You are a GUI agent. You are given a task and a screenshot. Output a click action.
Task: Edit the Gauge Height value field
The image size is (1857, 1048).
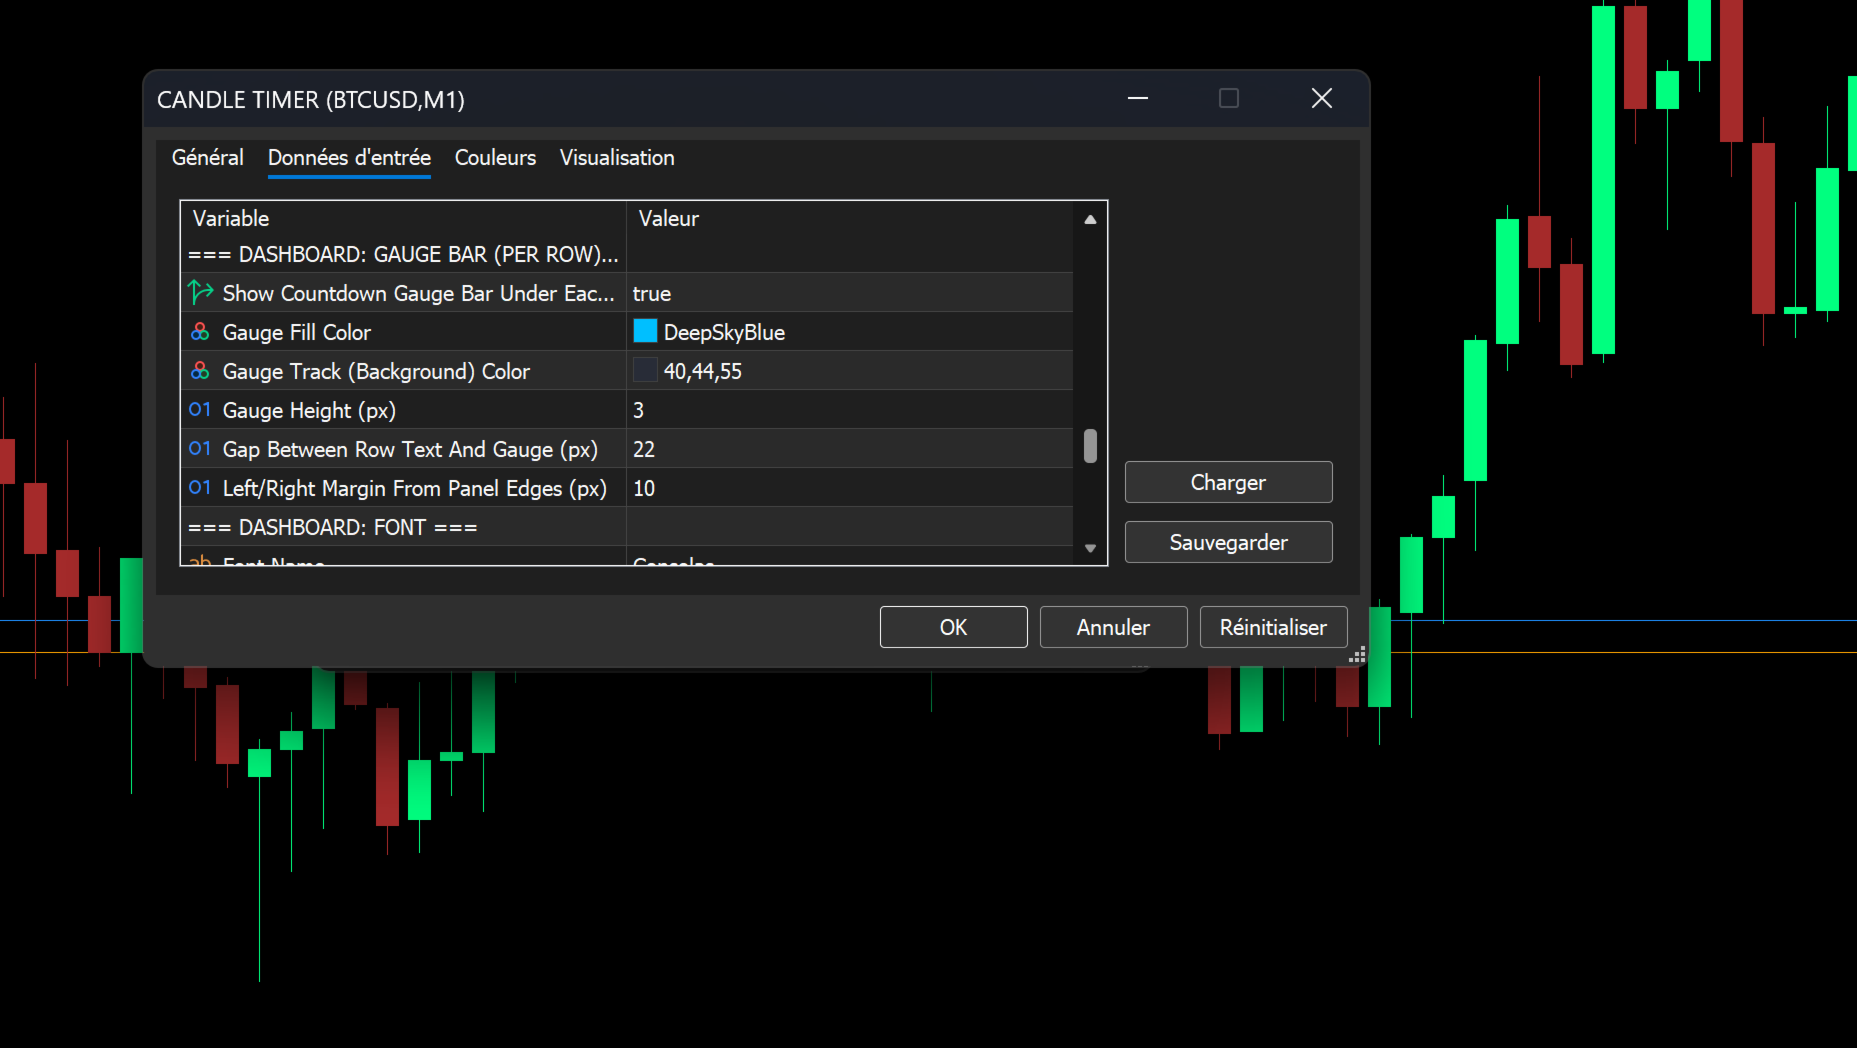click(849, 410)
